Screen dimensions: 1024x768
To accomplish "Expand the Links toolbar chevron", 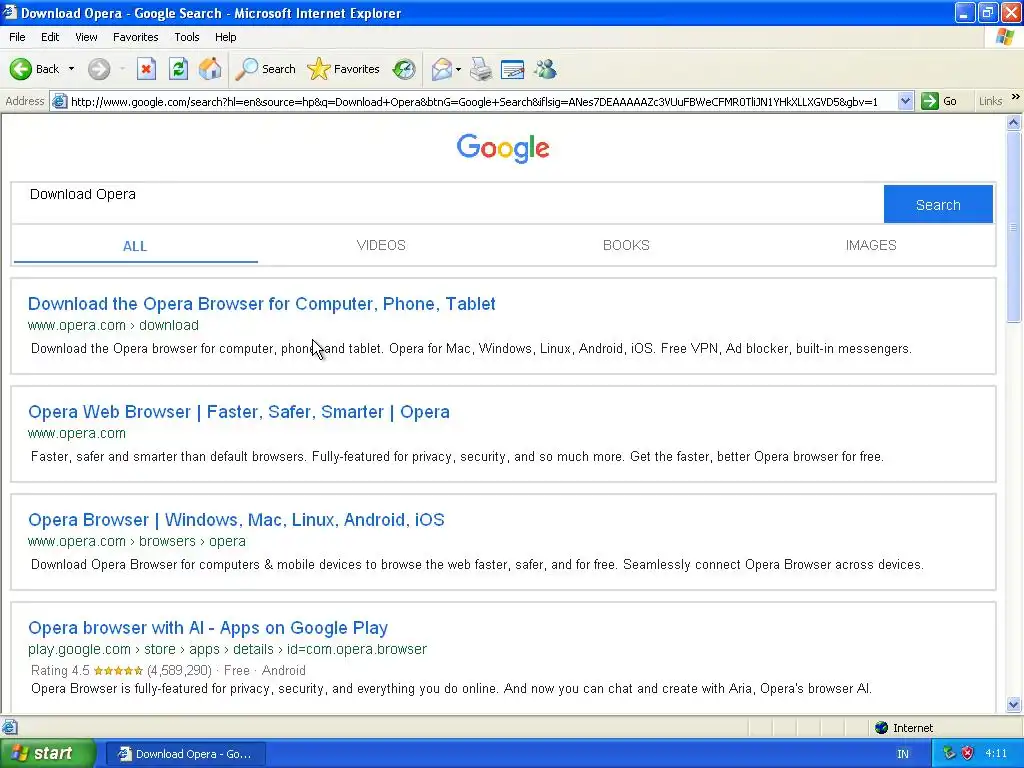I will coord(1016,97).
